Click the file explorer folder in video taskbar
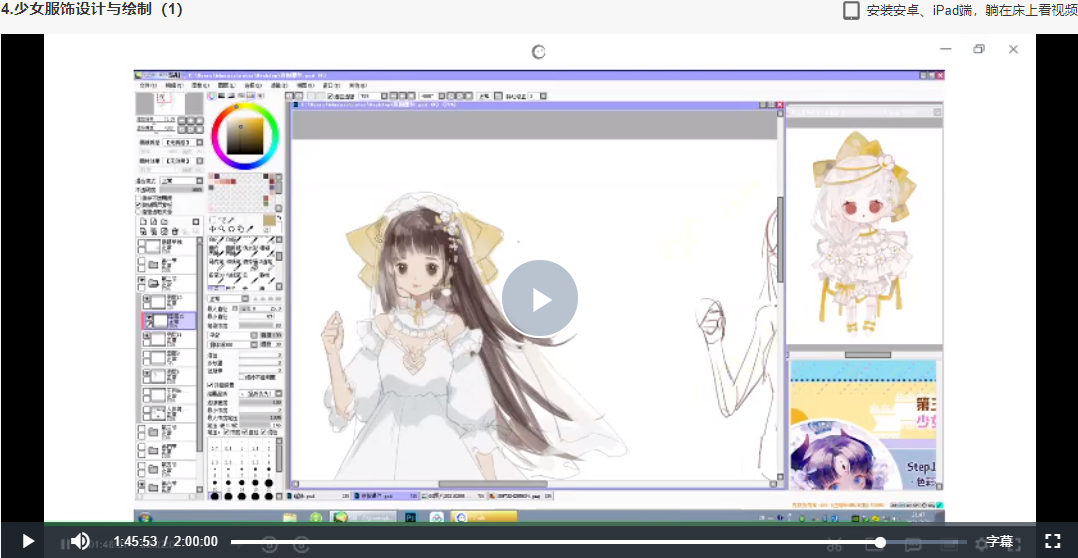 289,517
